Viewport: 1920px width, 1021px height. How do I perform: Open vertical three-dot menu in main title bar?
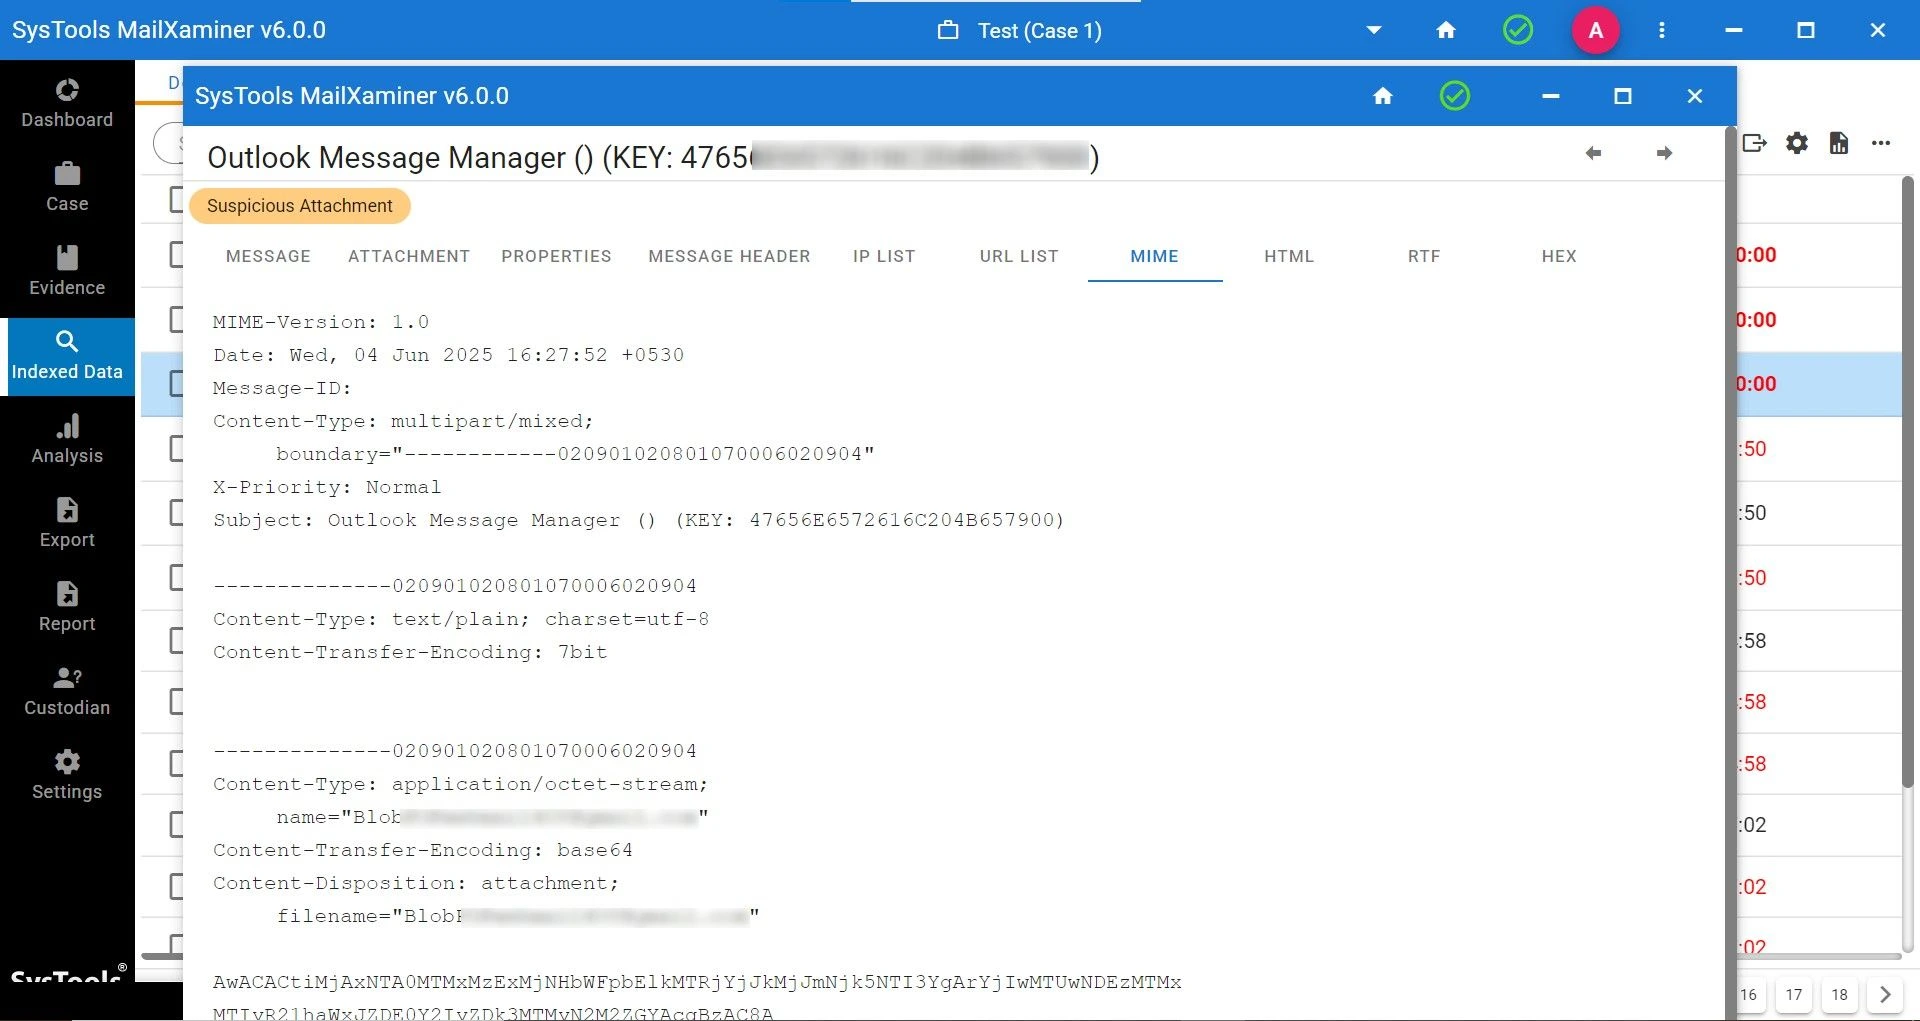point(1662,30)
